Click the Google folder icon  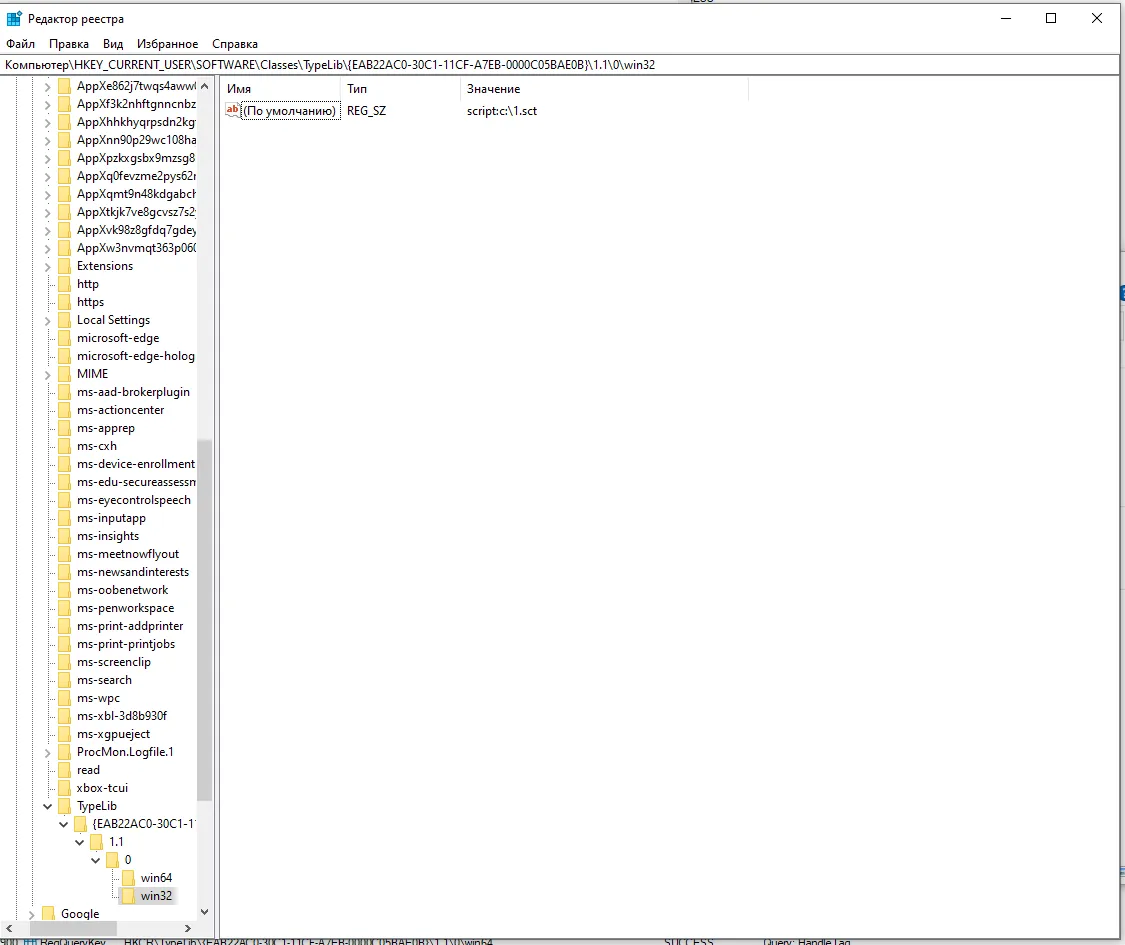49,914
